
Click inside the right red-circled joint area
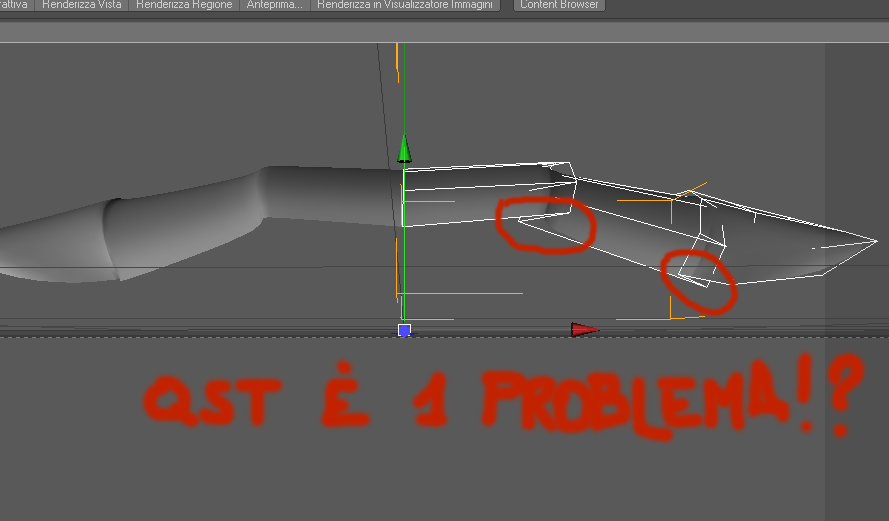pyautogui.click(x=698, y=281)
